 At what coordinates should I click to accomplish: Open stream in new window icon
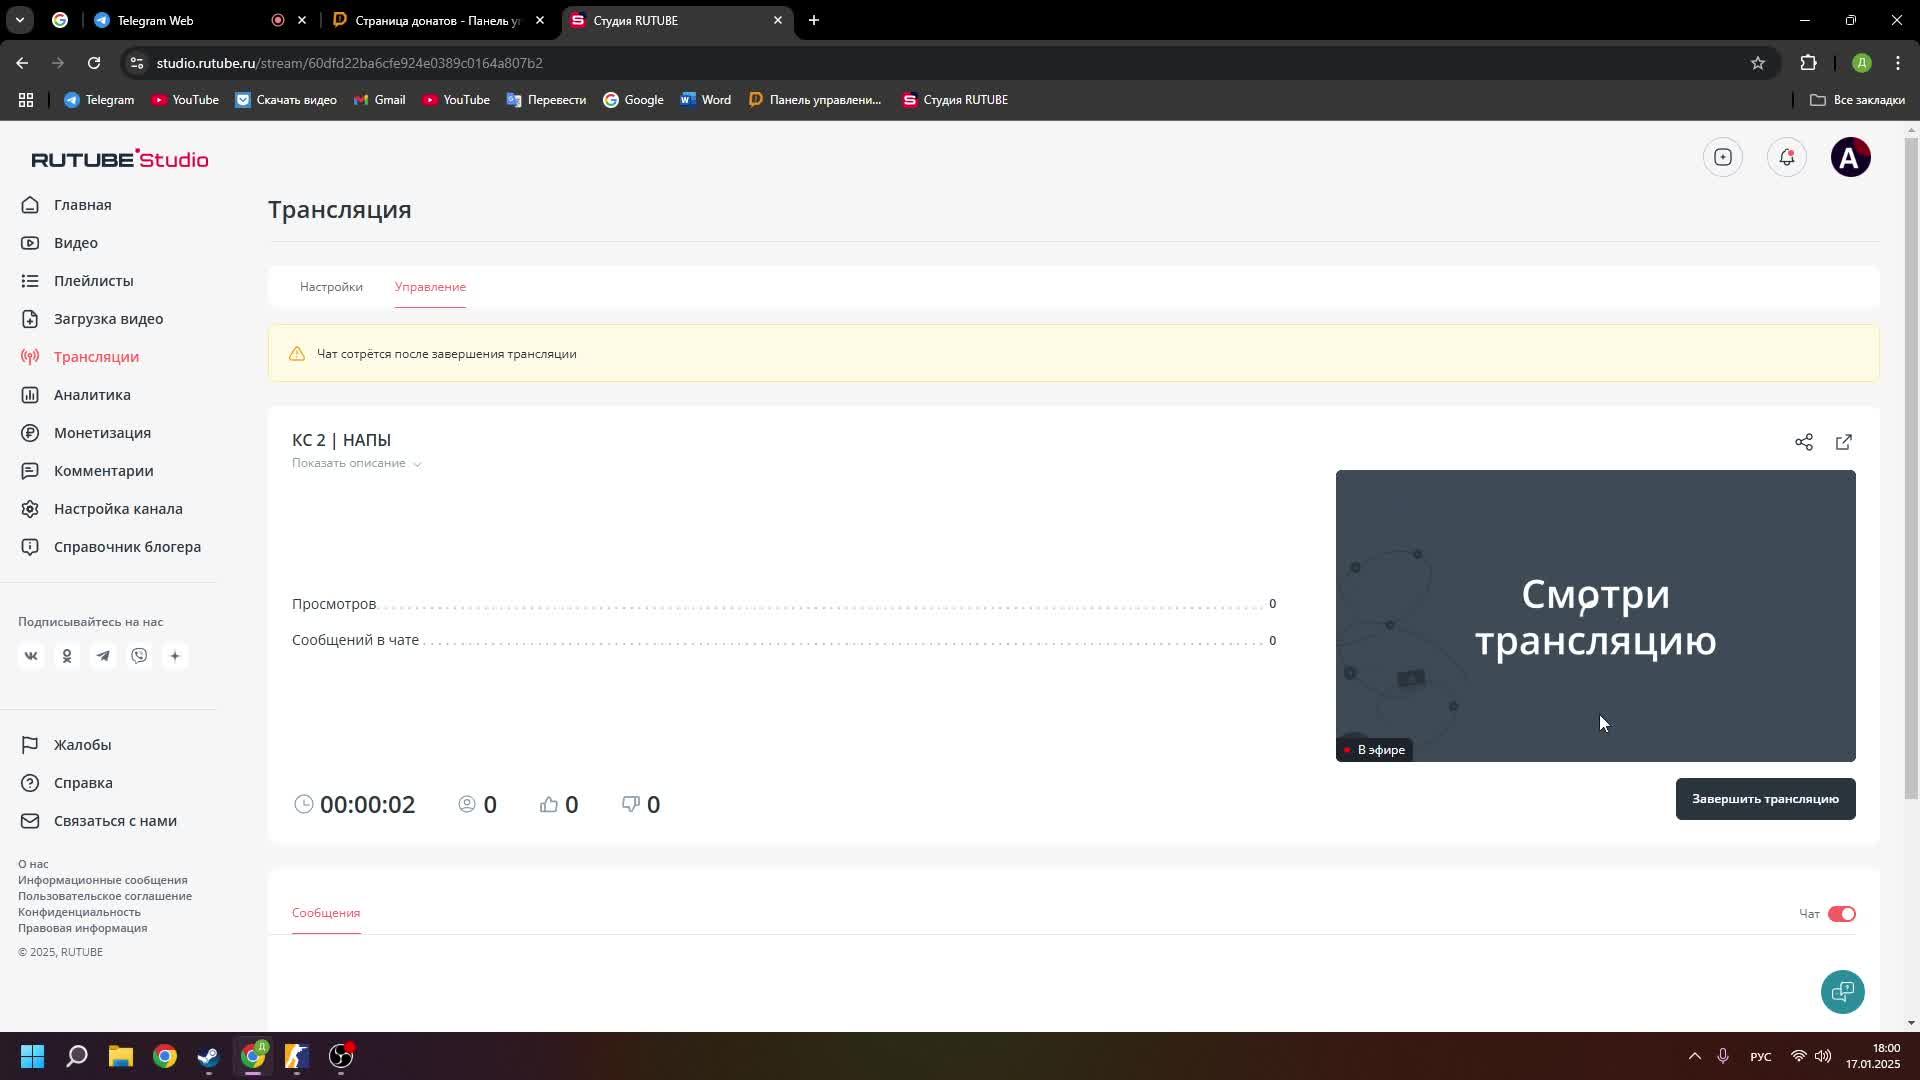1844,442
